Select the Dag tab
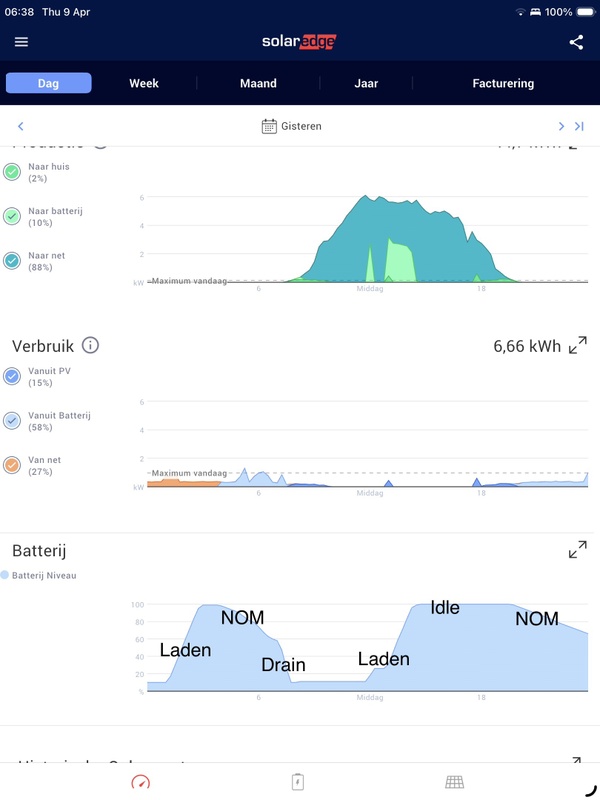Screen dimensions: 600x800 point(48,83)
